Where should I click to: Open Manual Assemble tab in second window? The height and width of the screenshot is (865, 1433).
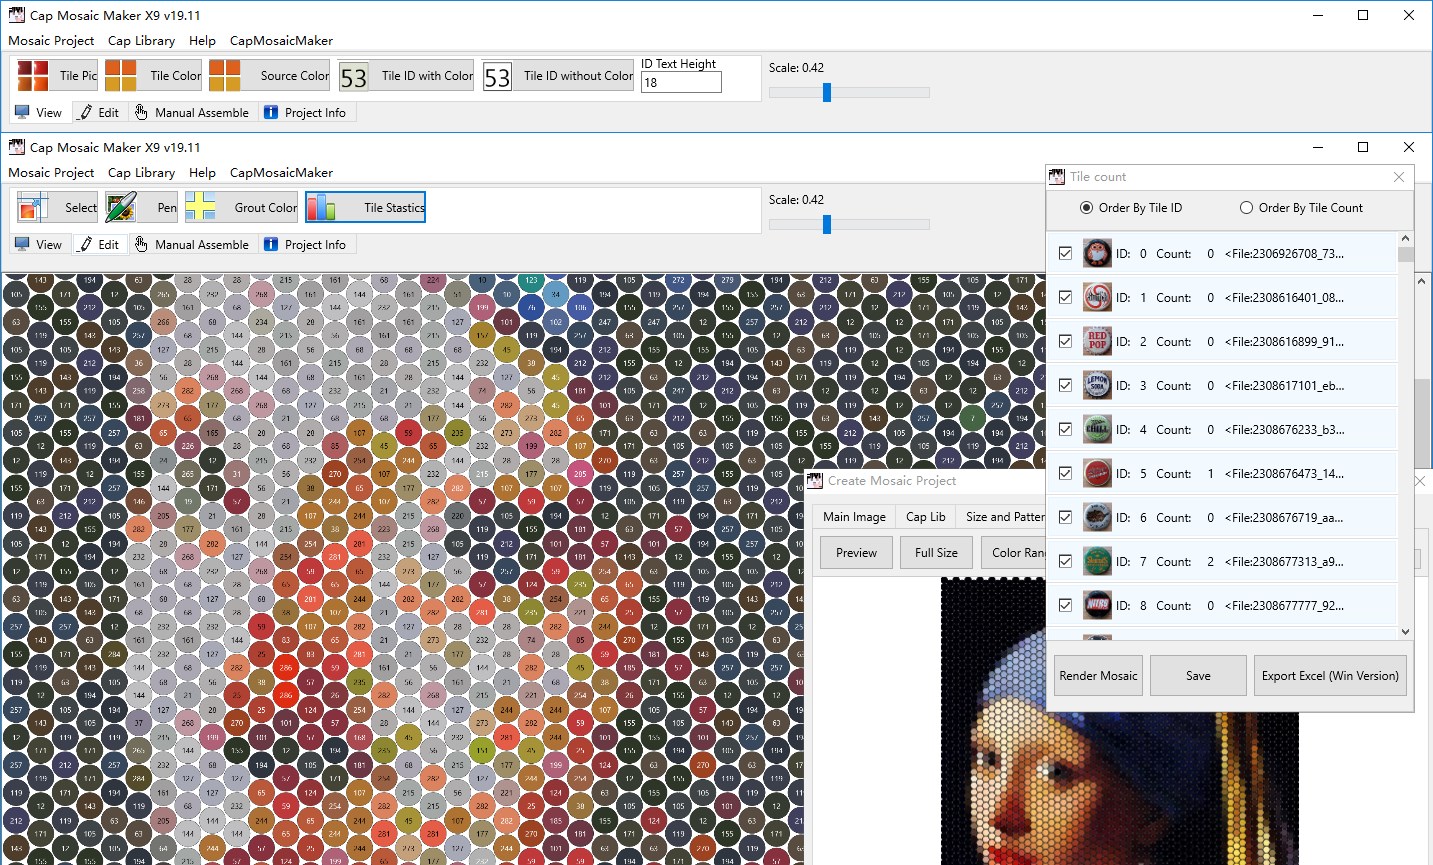[192, 244]
